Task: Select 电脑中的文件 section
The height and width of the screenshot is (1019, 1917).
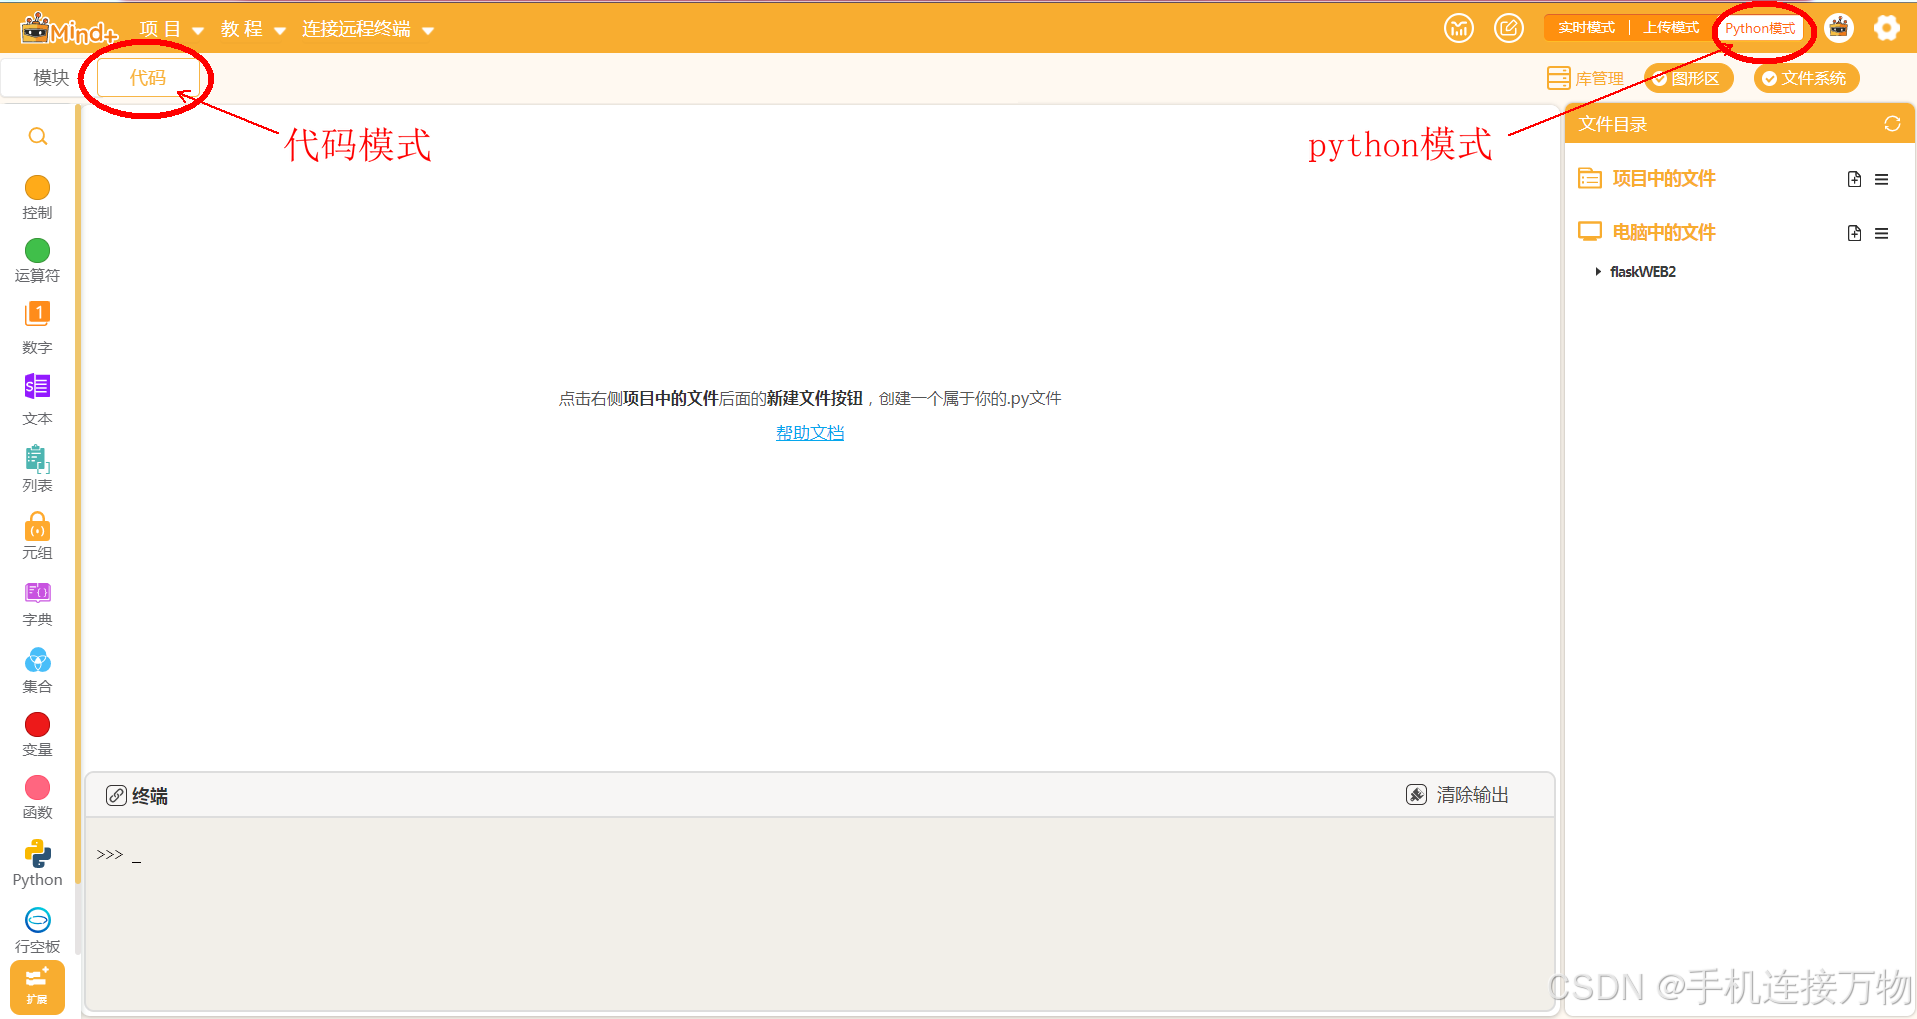Action: pyautogui.click(x=1664, y=233)
